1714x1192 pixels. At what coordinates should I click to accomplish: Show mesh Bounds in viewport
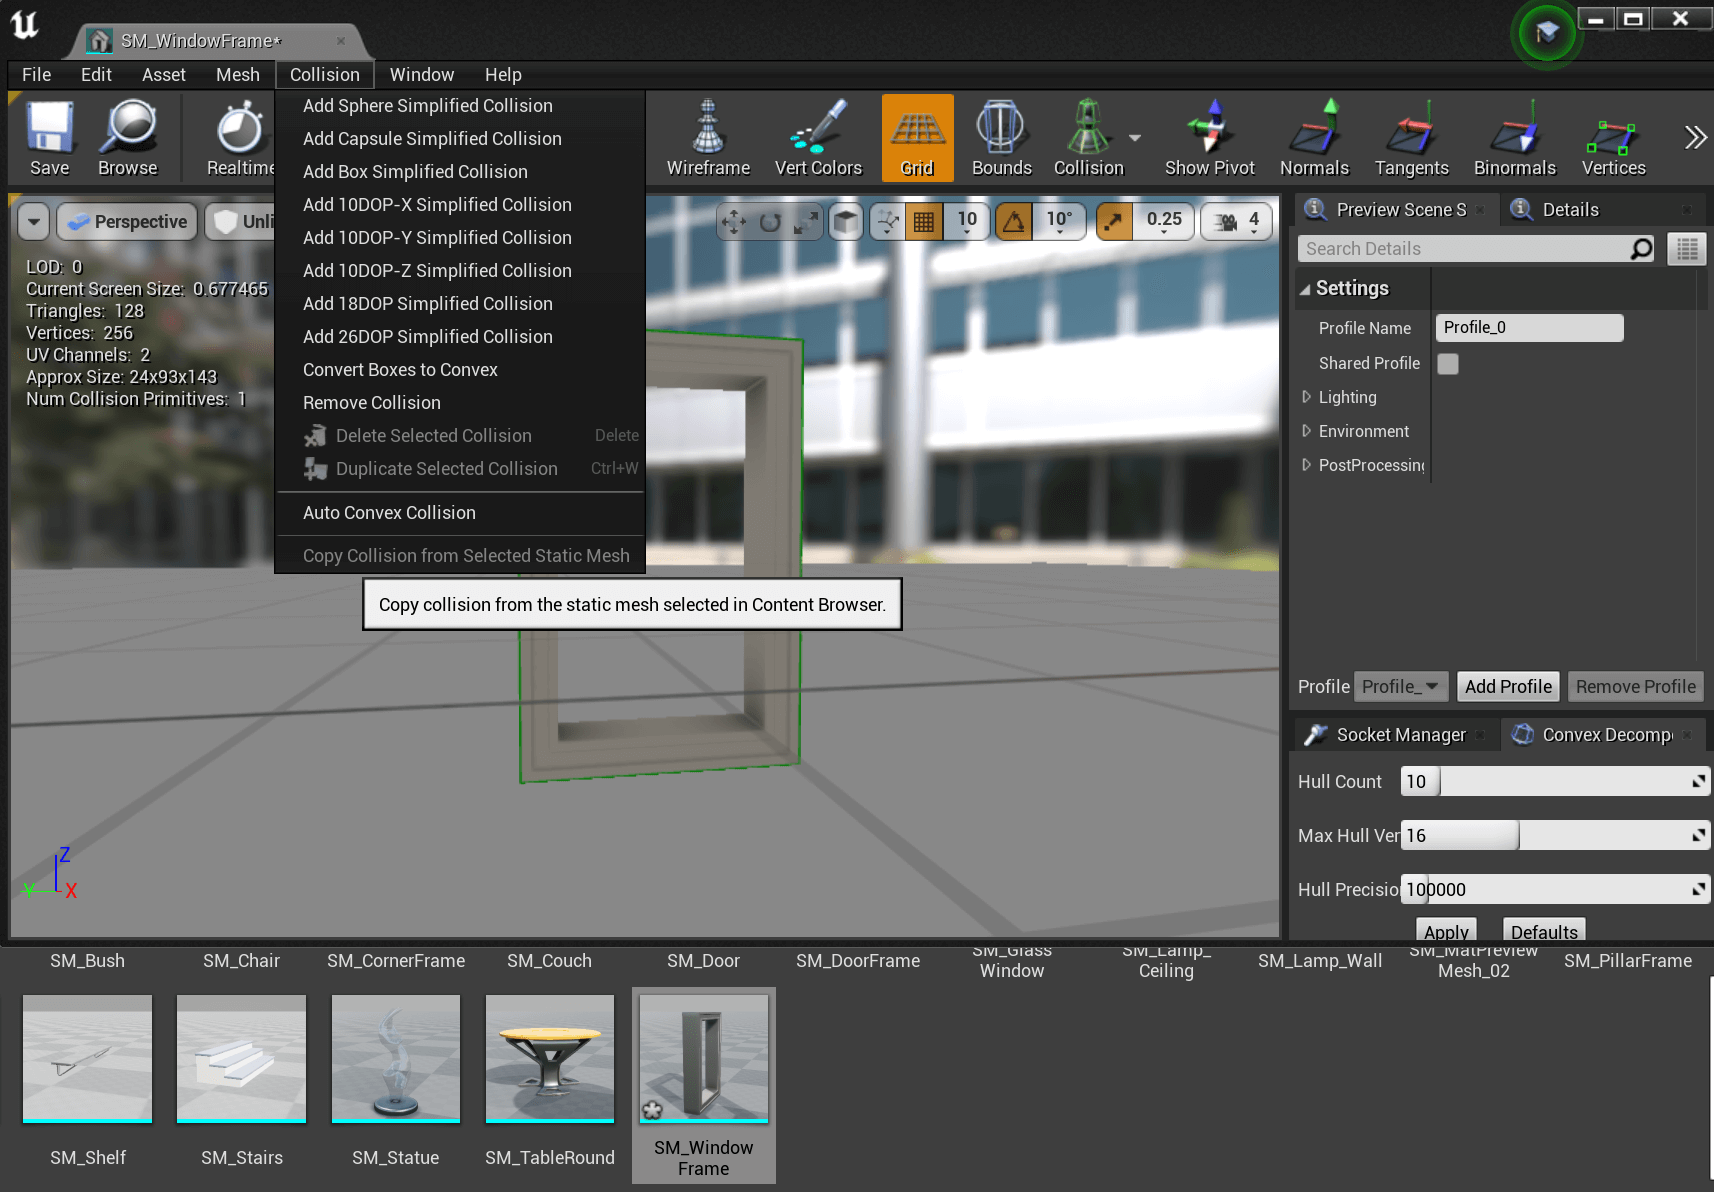1001,138
